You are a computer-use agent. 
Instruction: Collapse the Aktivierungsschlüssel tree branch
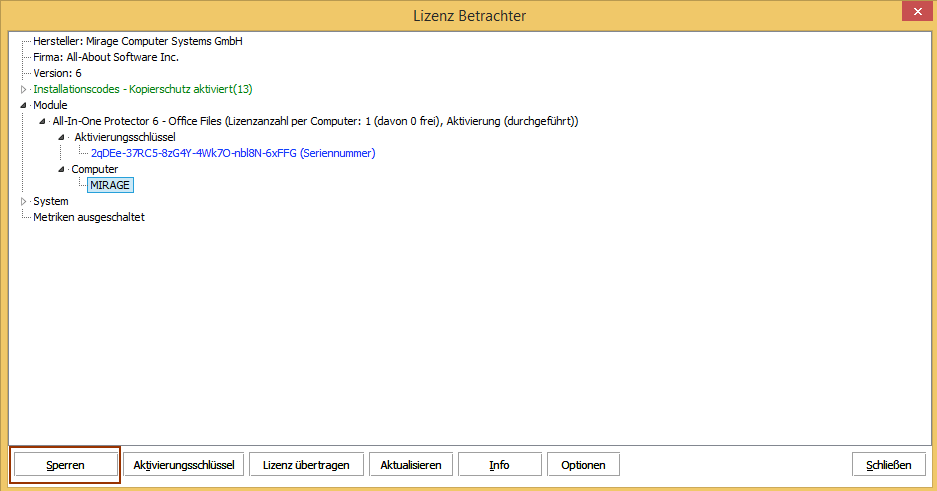pos(62,138)
